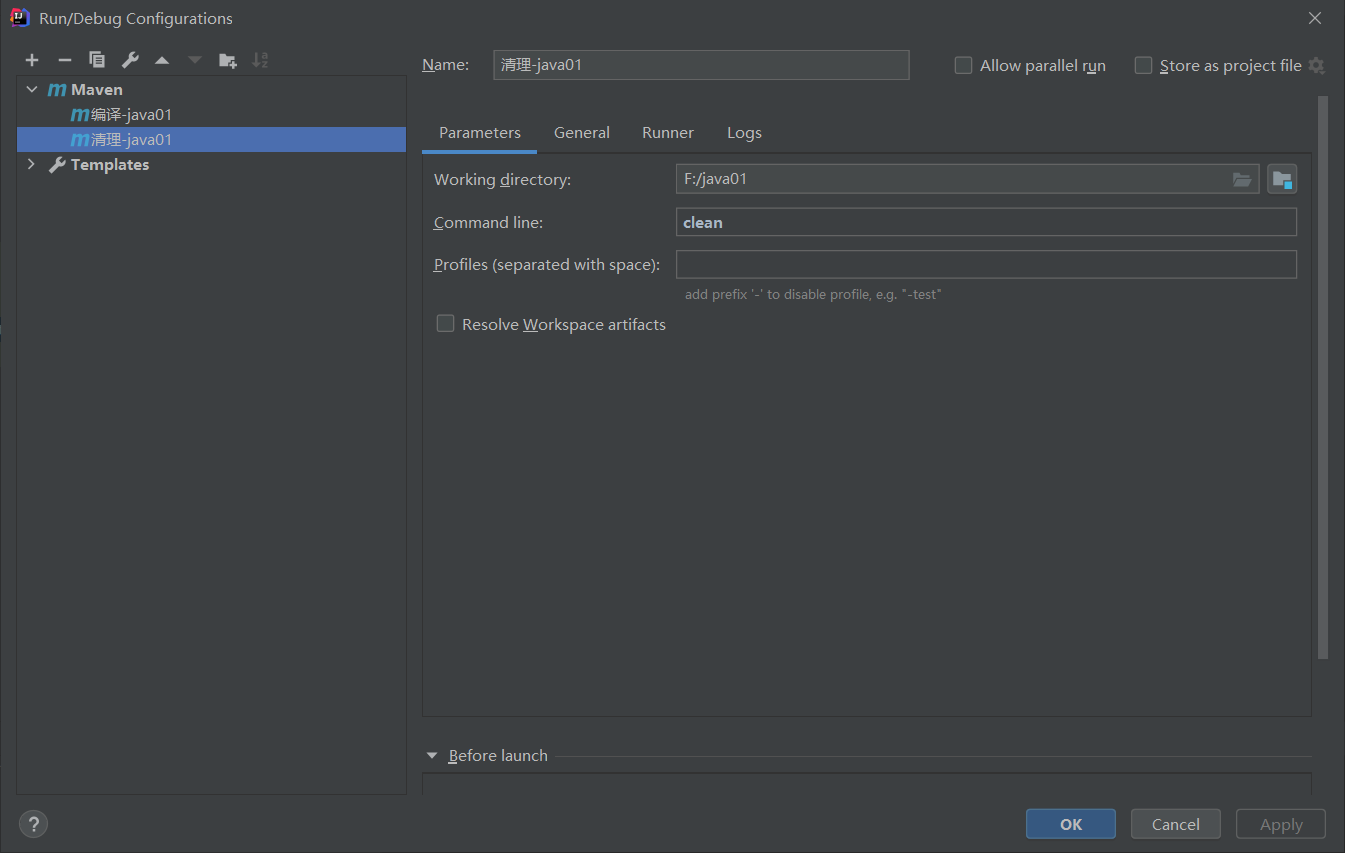Switch to General tab
This screenshot has height=853, width=1345.
582,133
